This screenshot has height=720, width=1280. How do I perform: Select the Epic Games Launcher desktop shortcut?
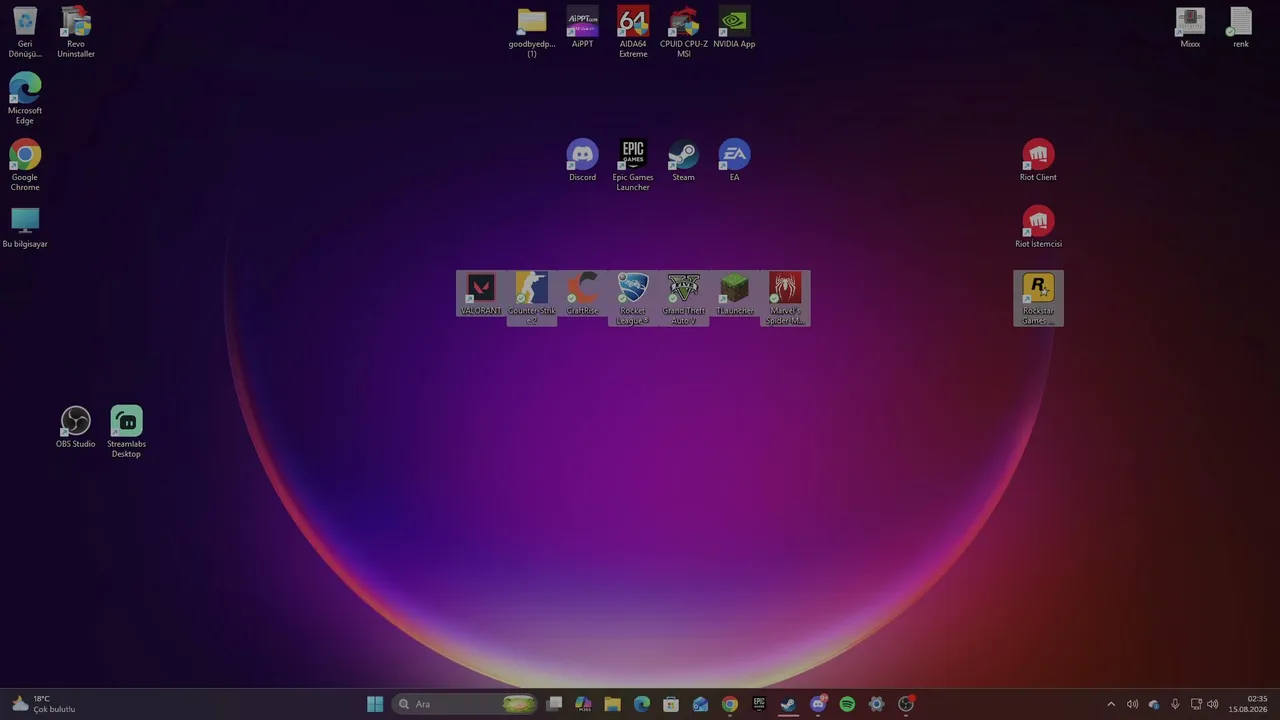[633, 166]
